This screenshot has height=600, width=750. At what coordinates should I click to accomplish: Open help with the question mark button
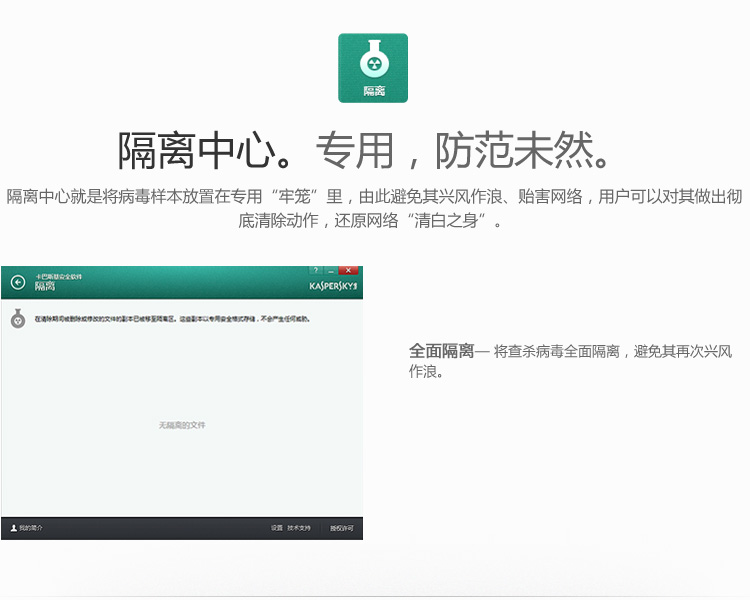click(315, 270)
